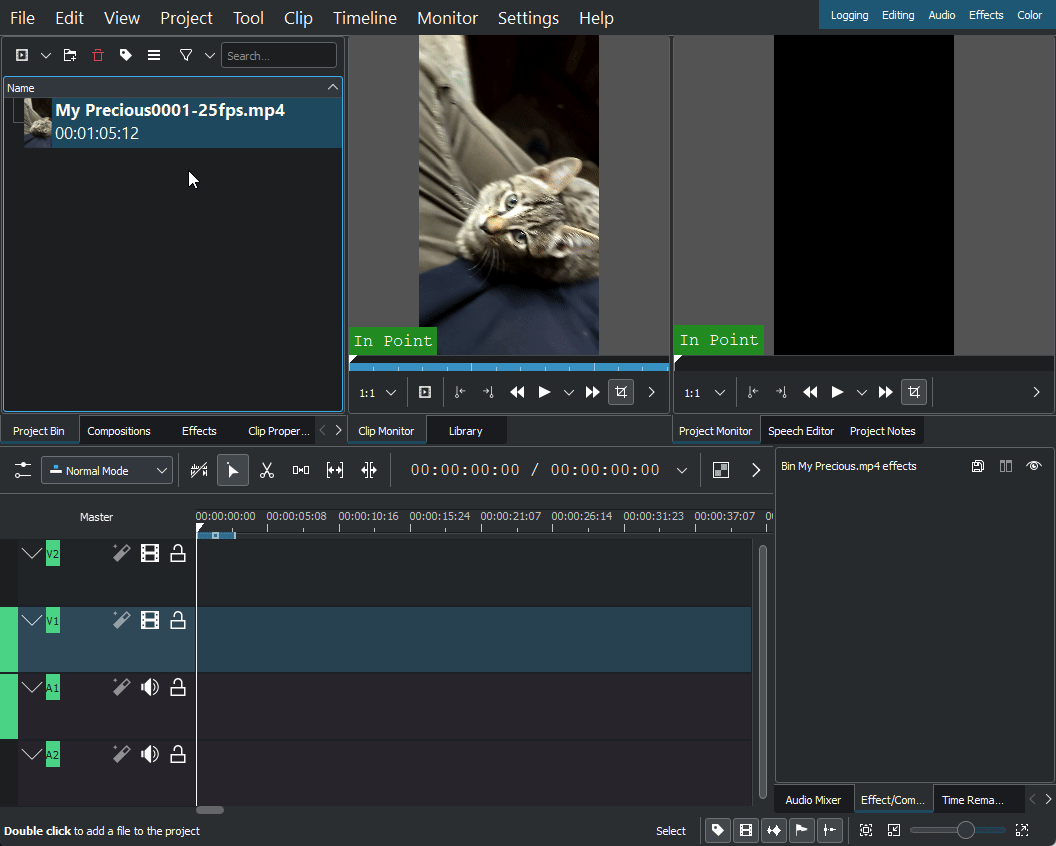
Task: Click the zoom in icon after the zoom slider
Action: 1022,831
